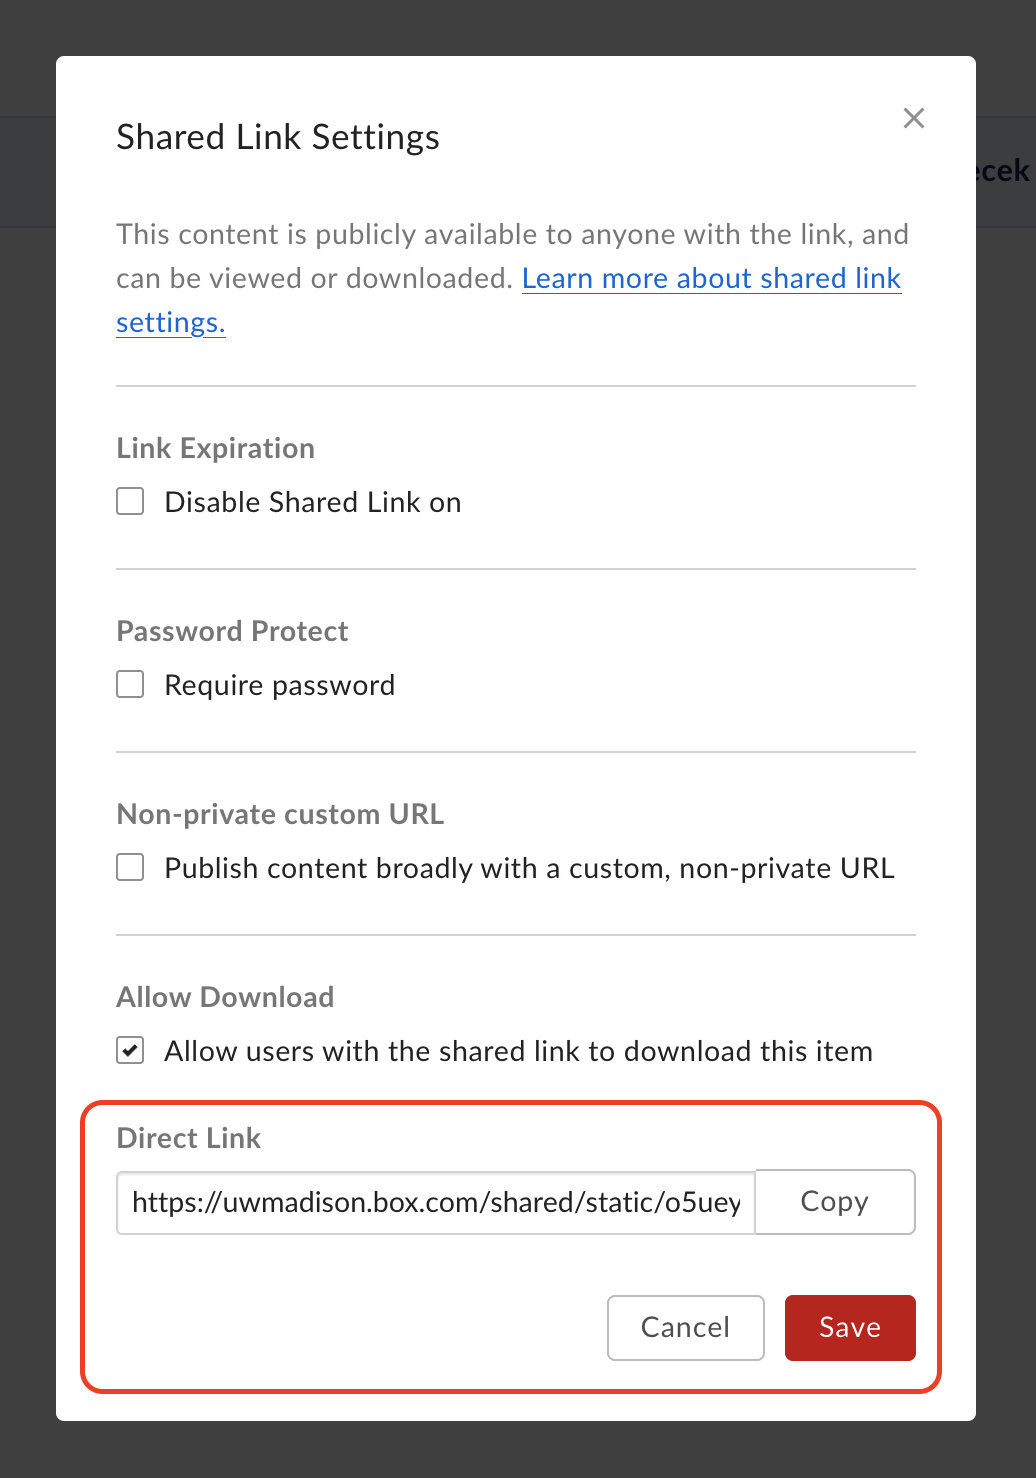
Task: Click the Publish content broadly label text
Action: (x=529, y=868)
